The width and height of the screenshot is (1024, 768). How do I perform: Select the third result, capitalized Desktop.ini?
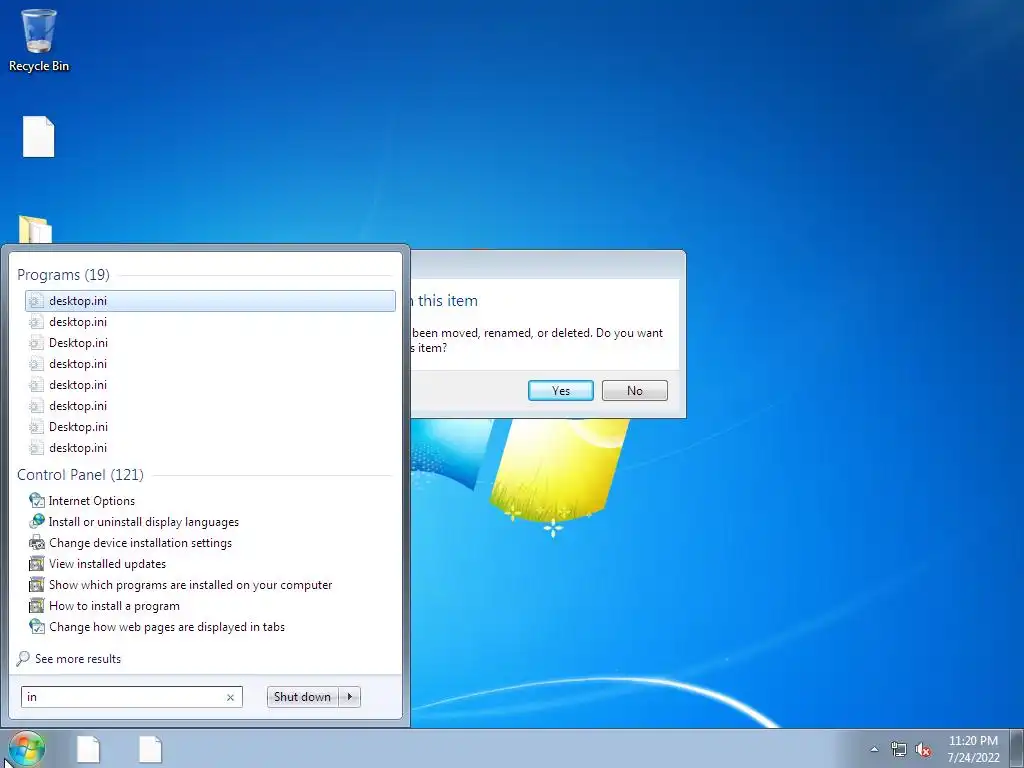point(210,343)
